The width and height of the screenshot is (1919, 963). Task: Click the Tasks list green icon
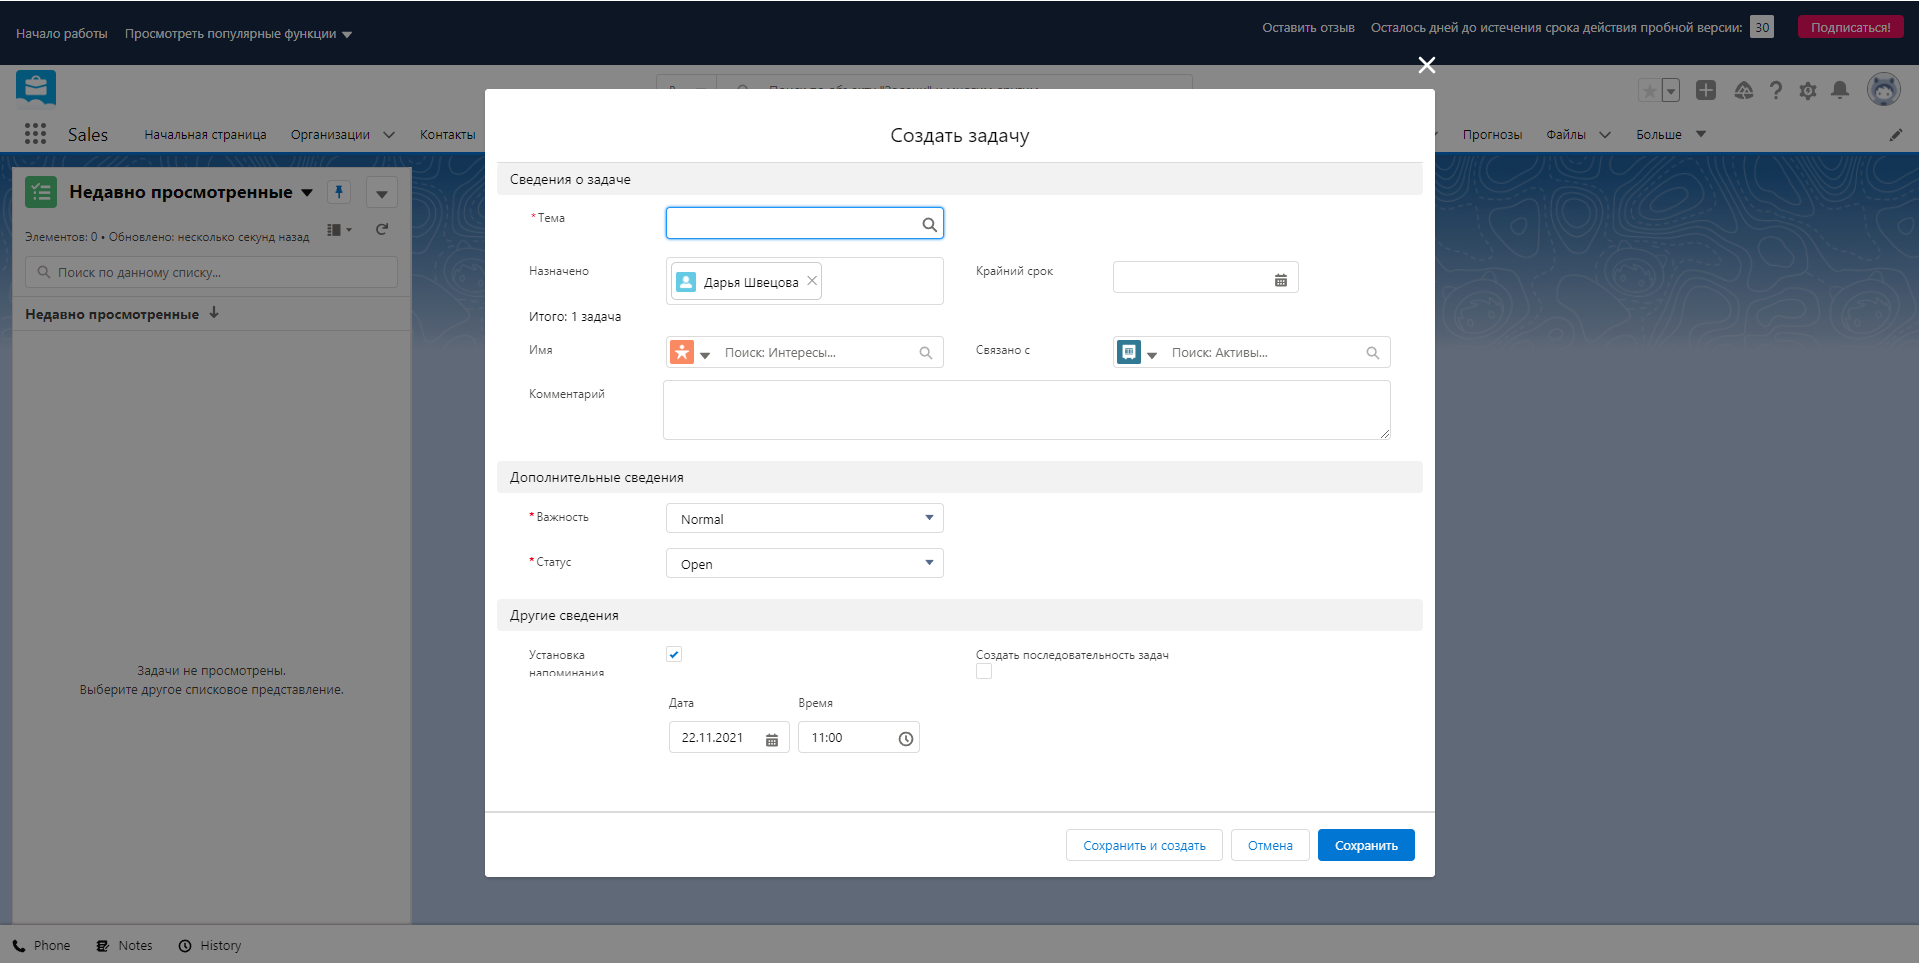41,192
